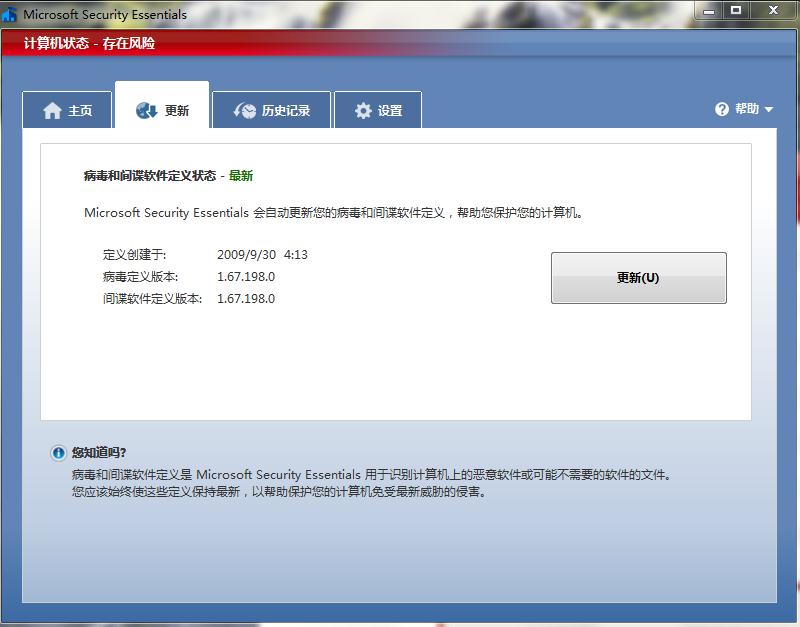The width and height of the screenshot is (800, 627).
Task: Click the 间谍软件定义版本: label
Action: click(x=153, y=298)
